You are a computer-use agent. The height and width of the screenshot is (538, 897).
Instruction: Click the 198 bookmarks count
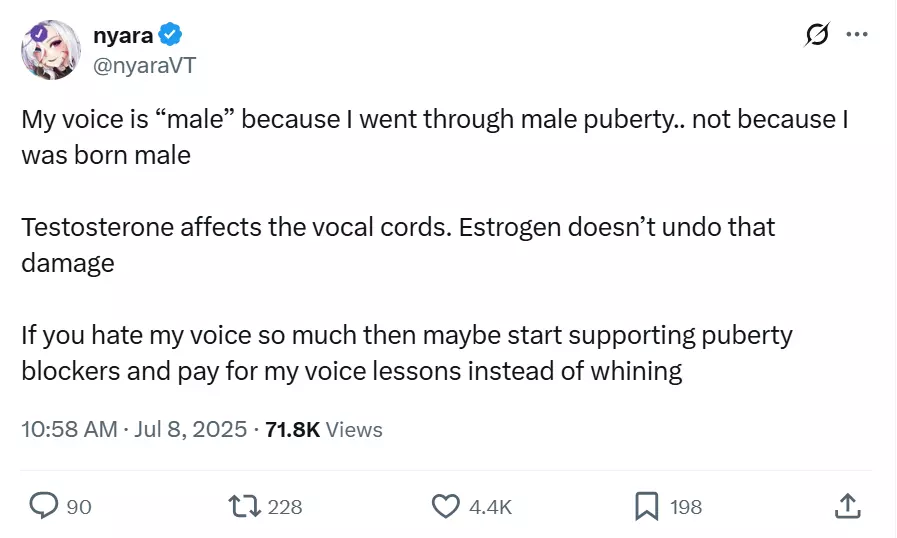click(686, 507)
